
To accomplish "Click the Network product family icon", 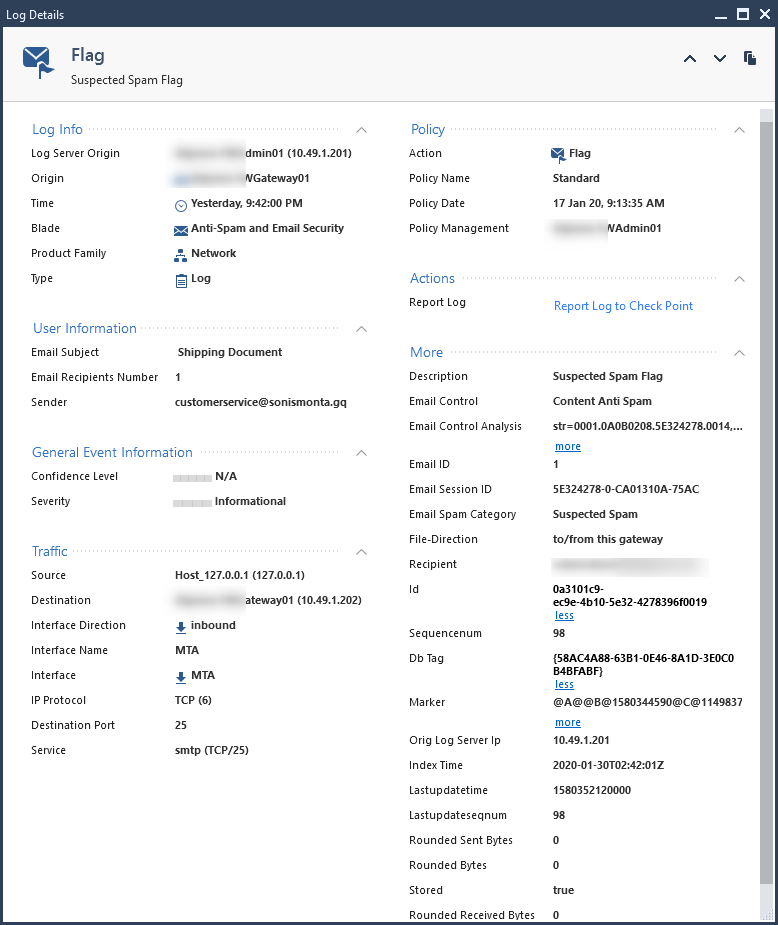I will pyautogui.click(x=181, y=253).
